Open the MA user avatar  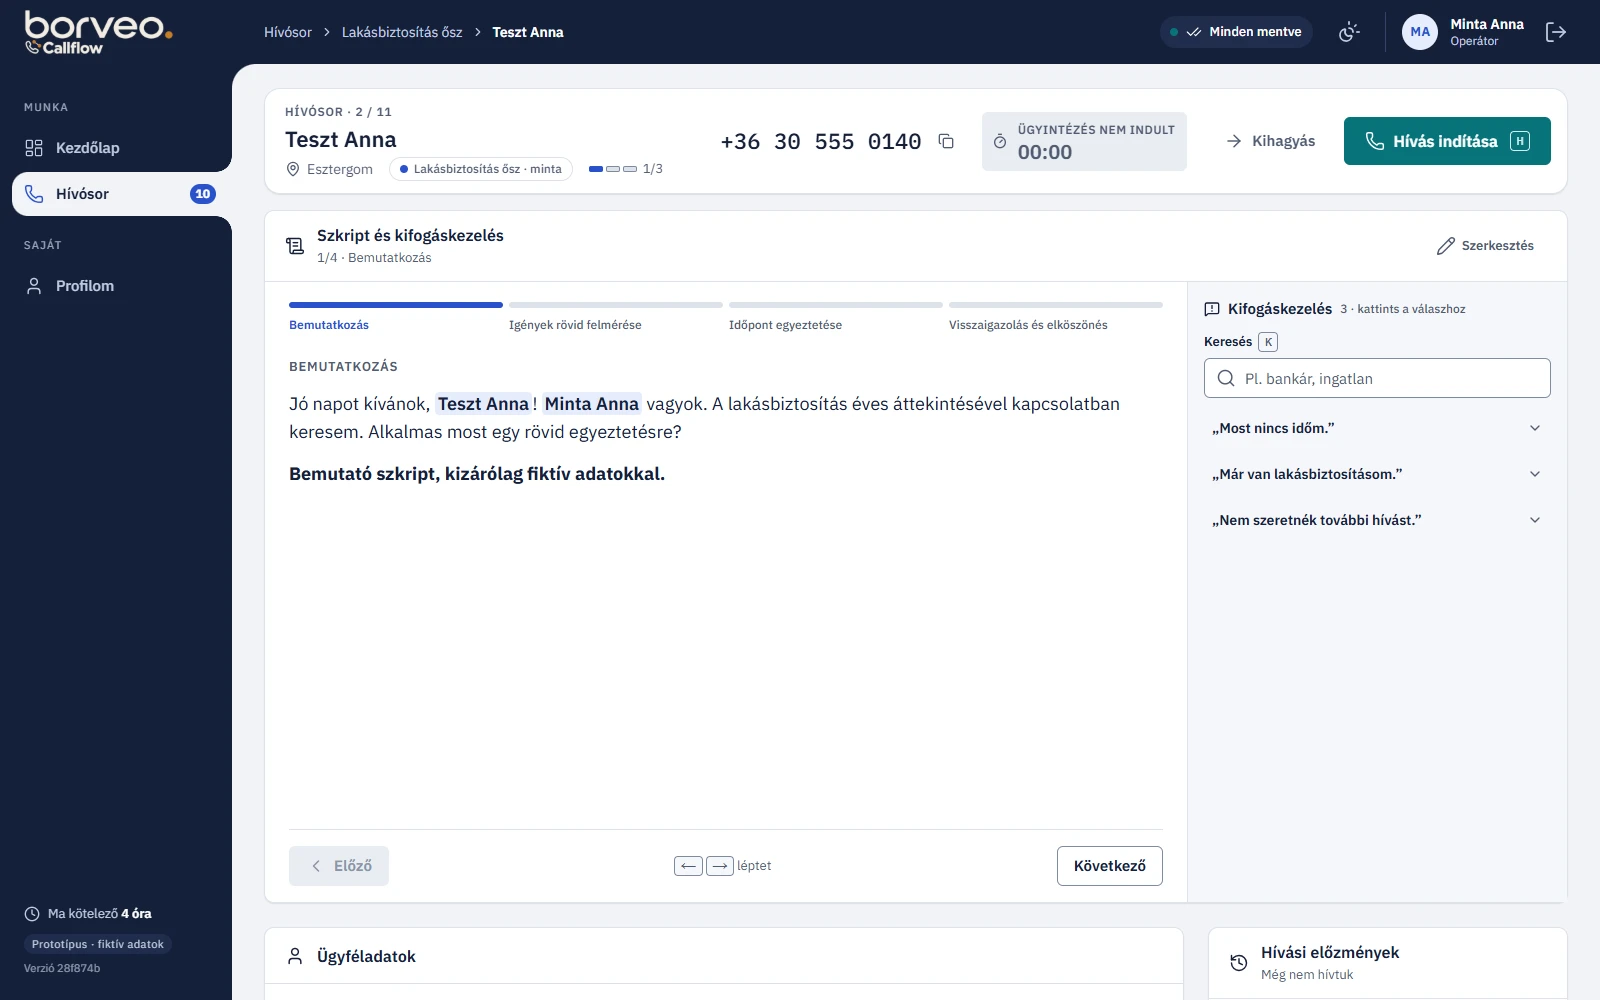(x=1420, y=32)
